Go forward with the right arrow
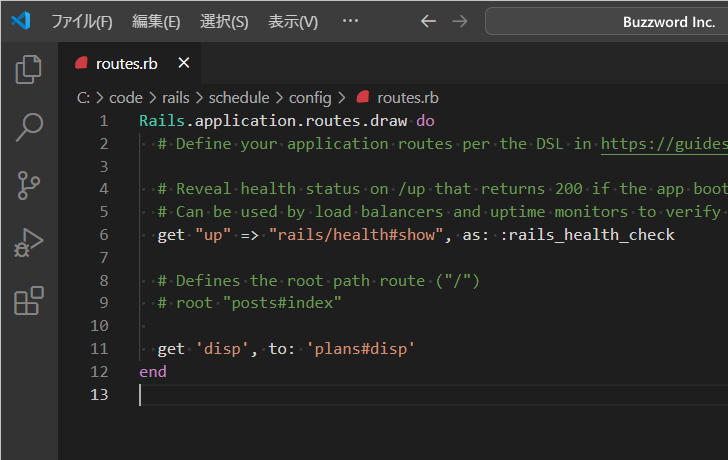The height and width of the screenshot is (460, 728). point(460,21)
